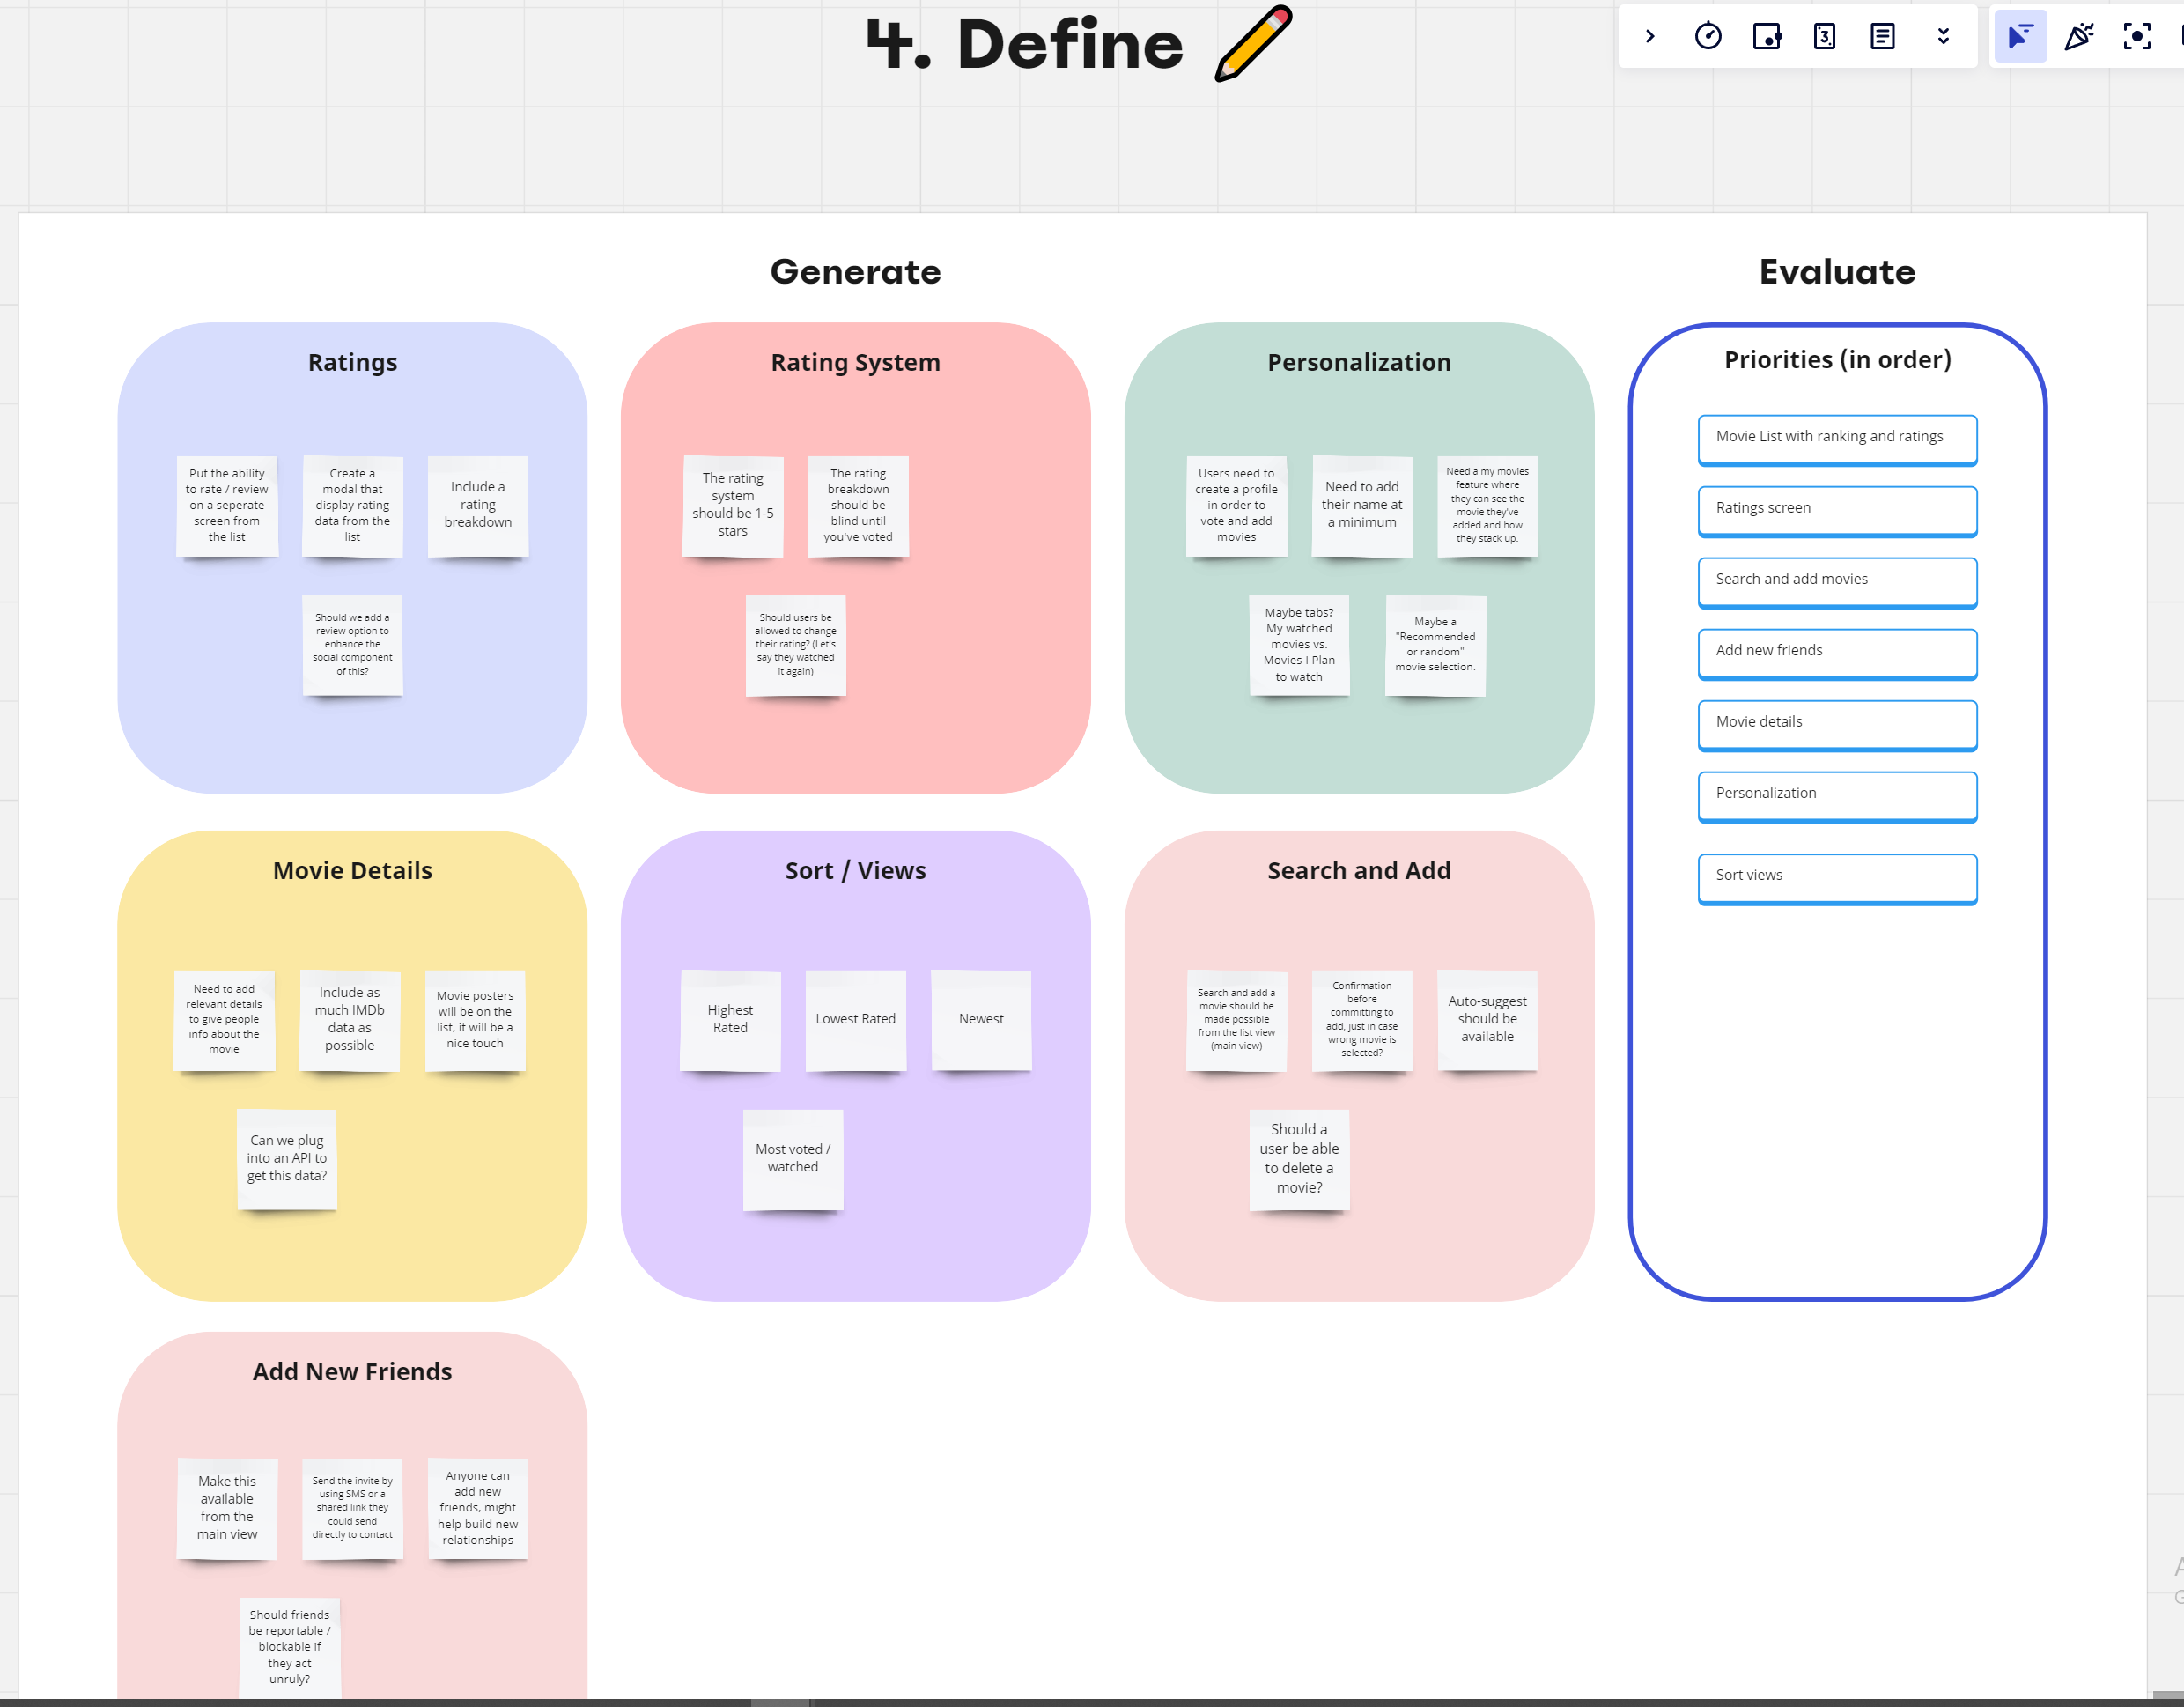Screen dimensions: 2184x1707
Task: Select the 'Sort views' priority item
Action: (x=1837, y=876)
